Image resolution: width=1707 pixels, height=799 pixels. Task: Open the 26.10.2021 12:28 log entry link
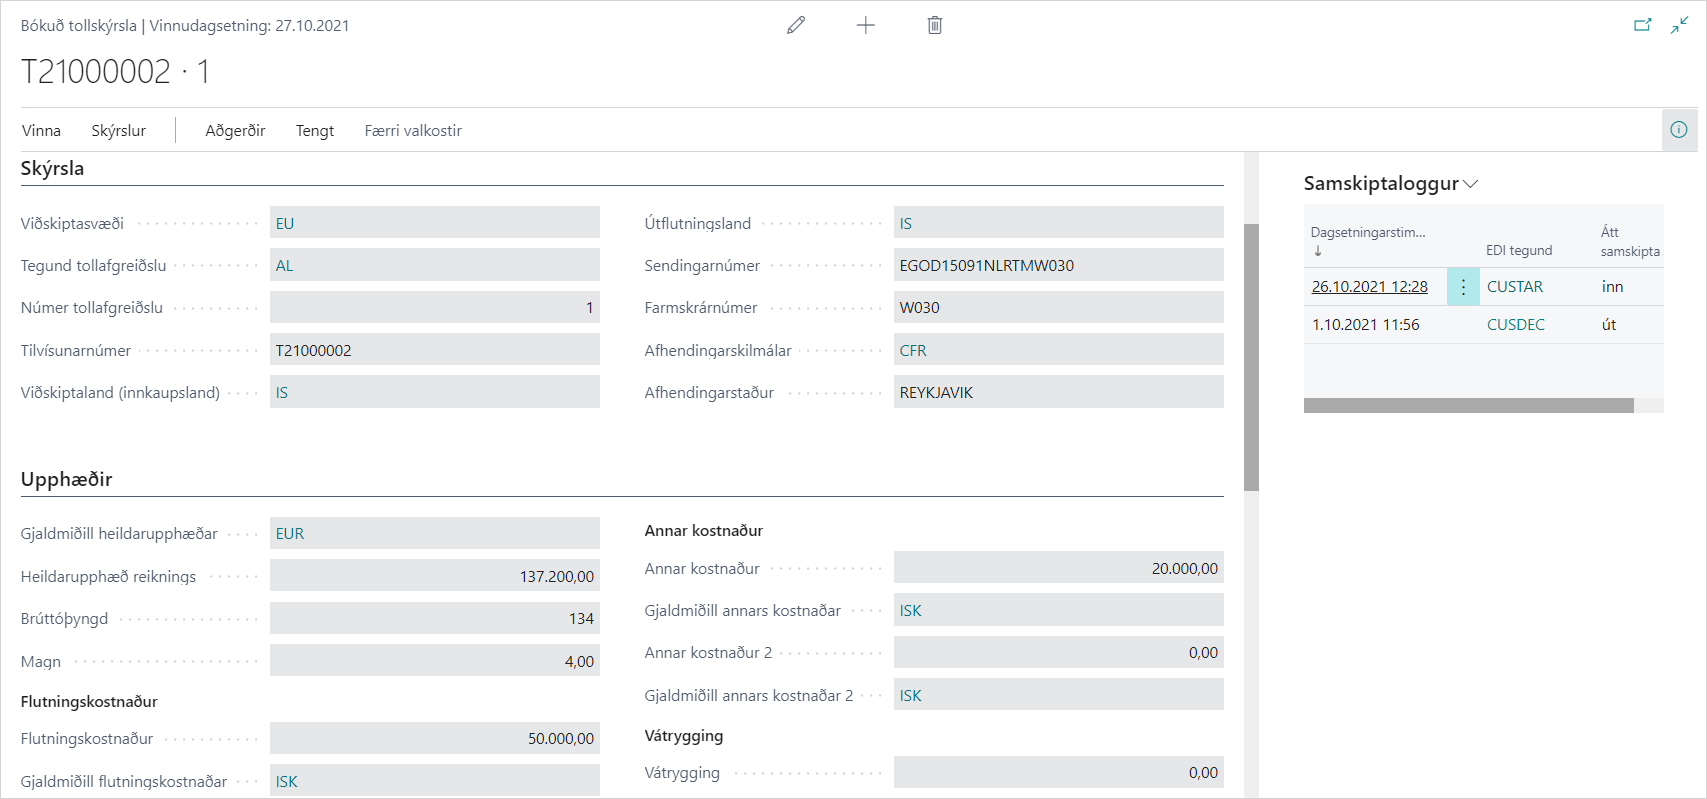pos(1369,287)
